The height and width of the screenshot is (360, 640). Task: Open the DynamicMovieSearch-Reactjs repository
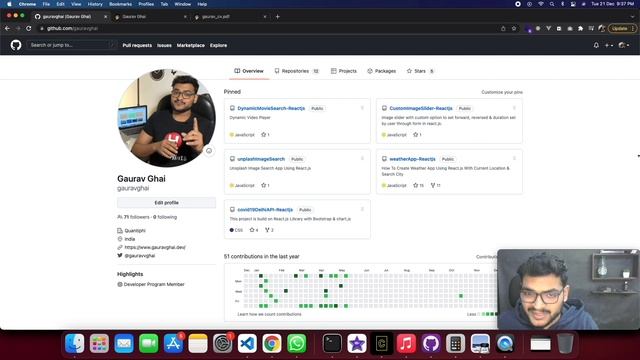(x=271, y=108)
